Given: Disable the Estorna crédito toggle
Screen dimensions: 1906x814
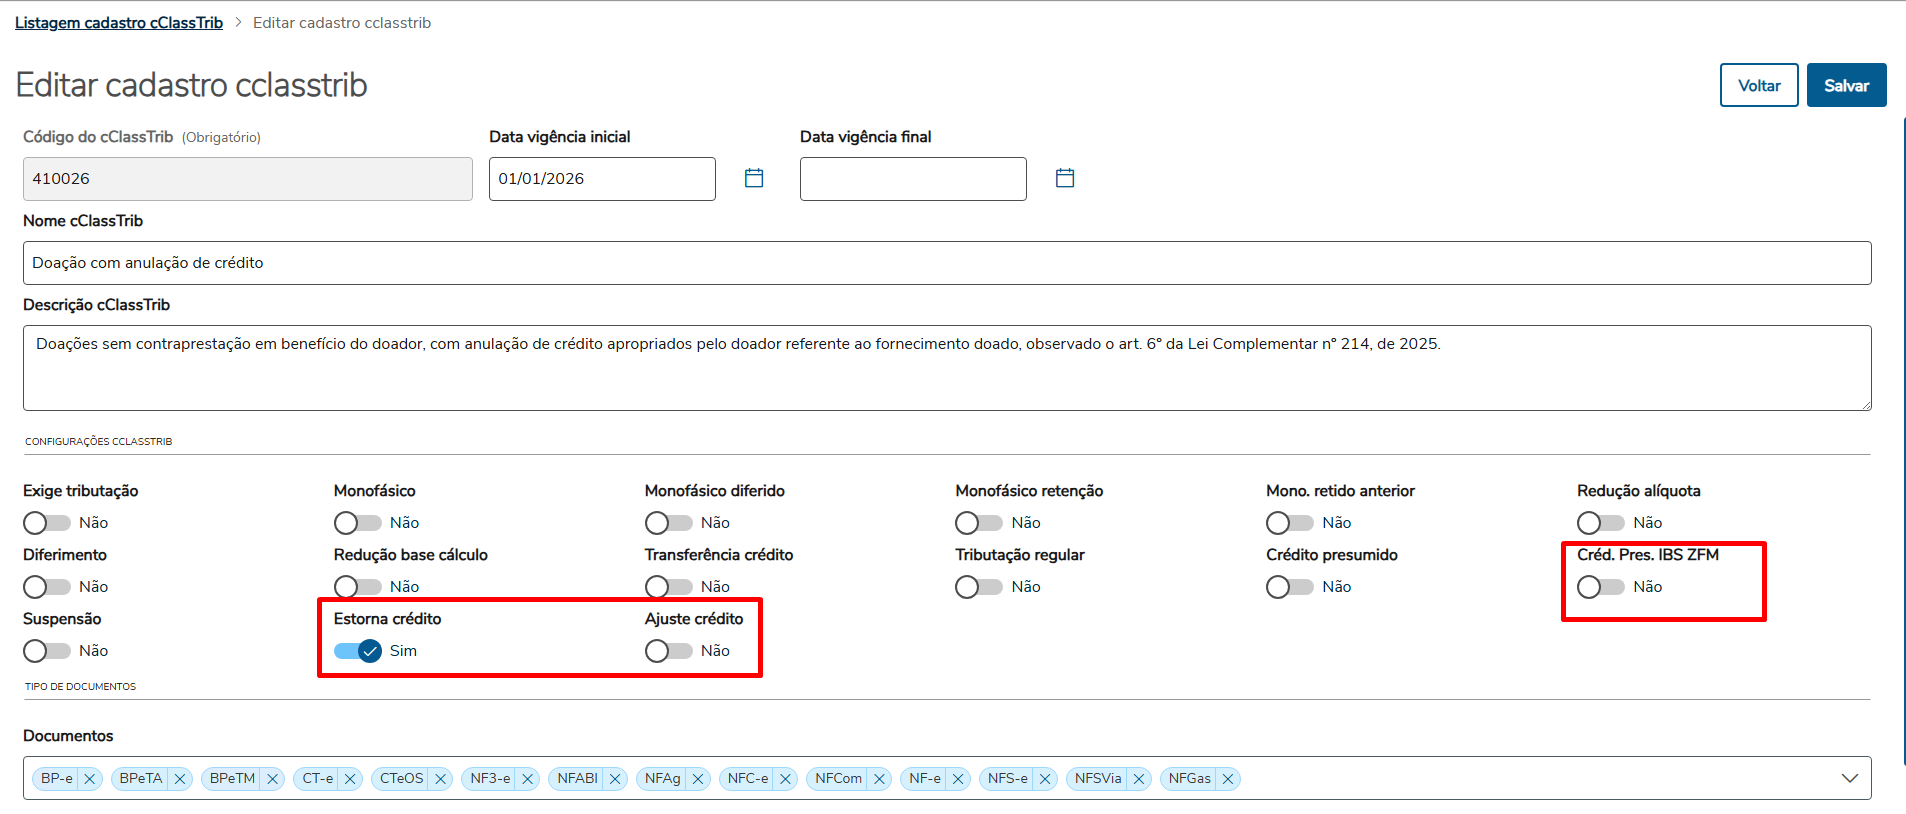Looking at the screenshot, I should coord(358,651).
